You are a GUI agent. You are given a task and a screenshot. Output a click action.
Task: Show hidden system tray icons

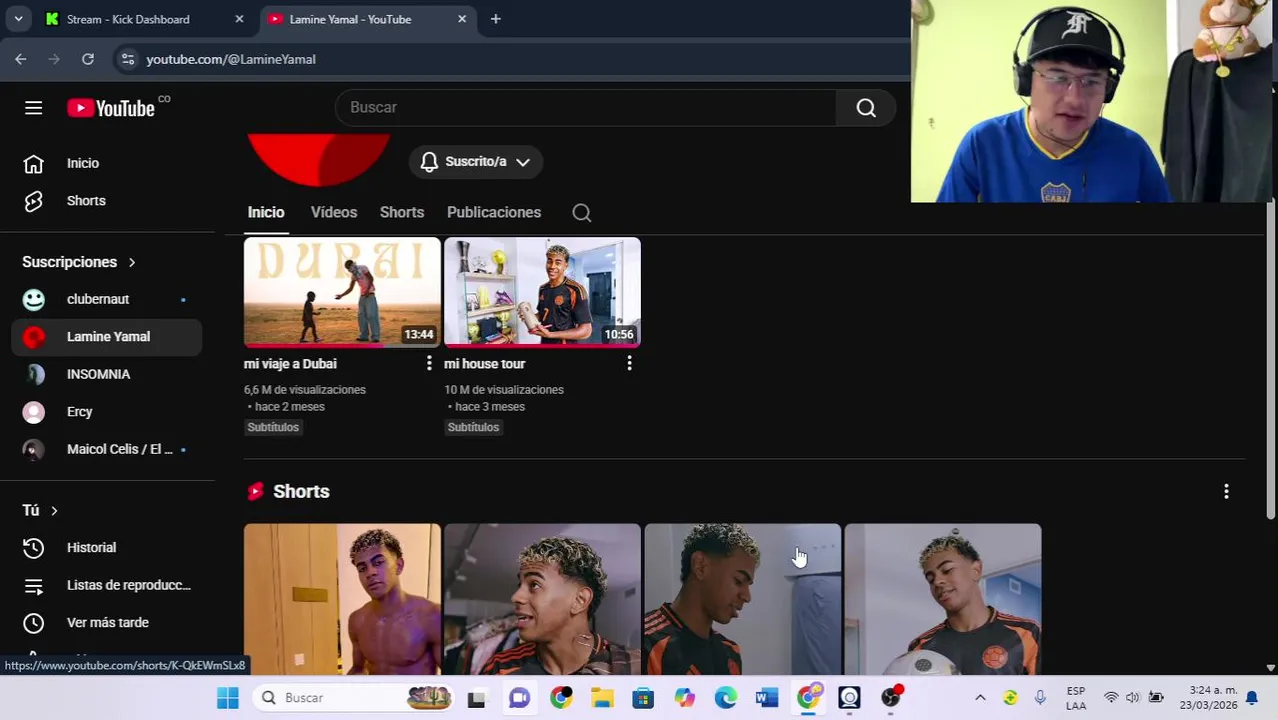pyautogui.click(x=980, y=698)
